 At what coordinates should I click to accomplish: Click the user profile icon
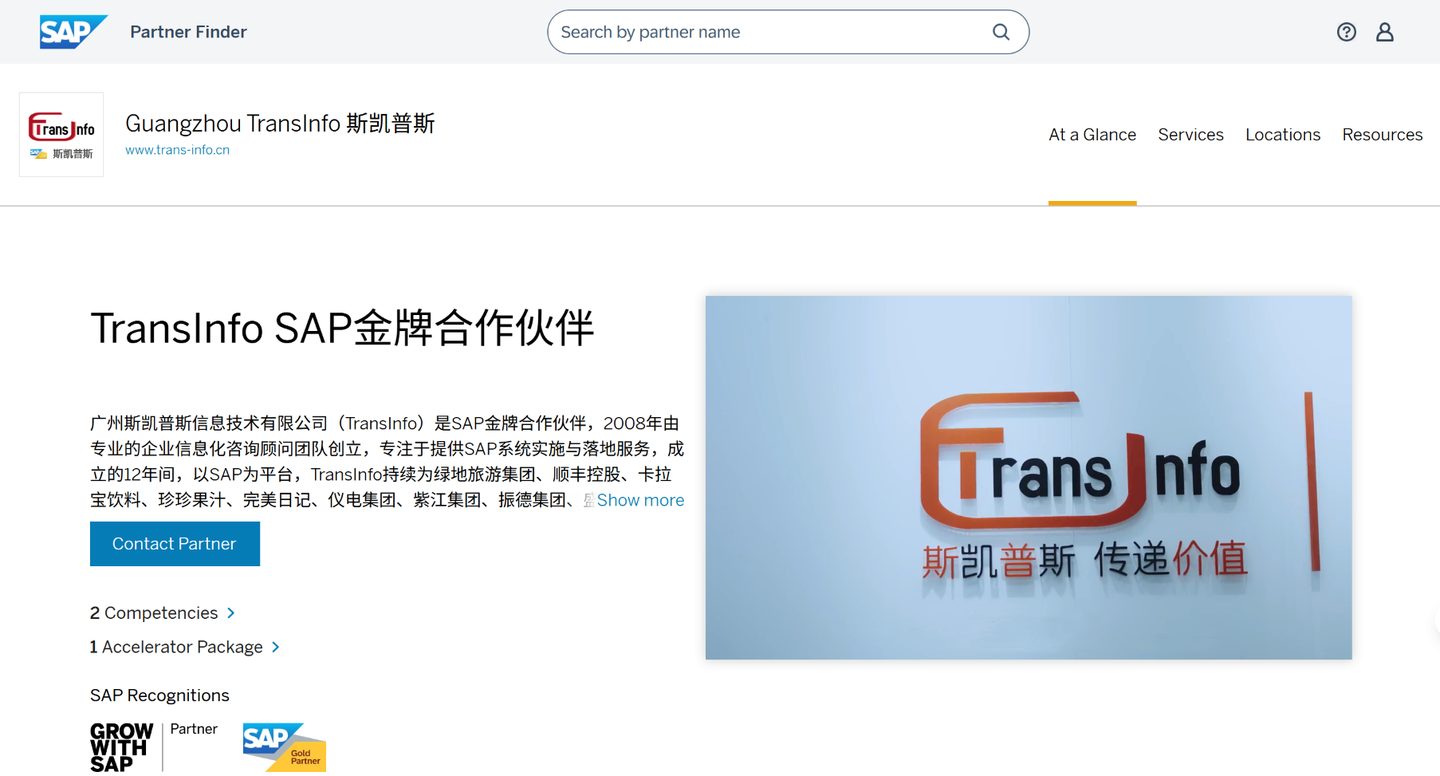[x=1385, y=31]
